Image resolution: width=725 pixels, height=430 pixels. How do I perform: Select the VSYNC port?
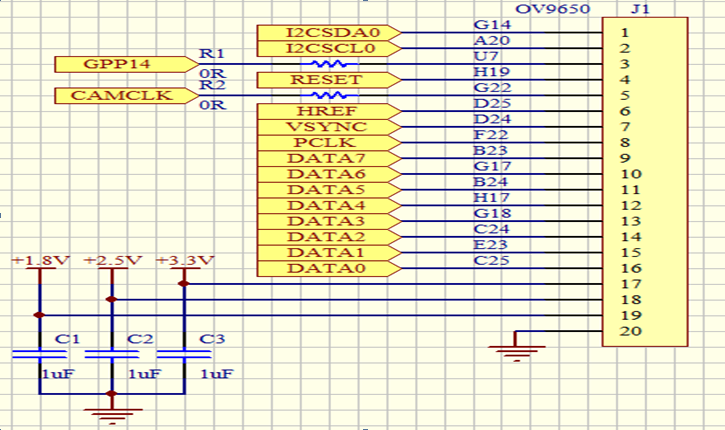click(x=329, y=127)
